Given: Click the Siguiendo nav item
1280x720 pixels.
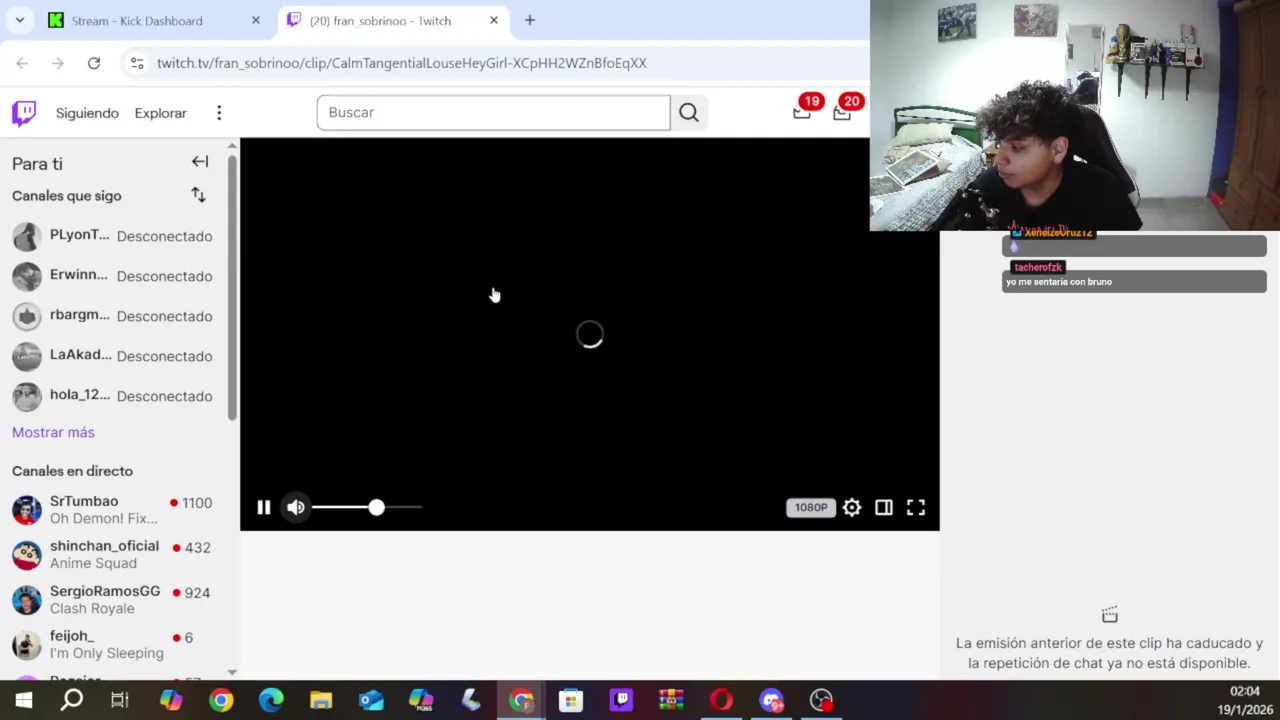Looking at the screenshot, I should [x=87, y=113].
